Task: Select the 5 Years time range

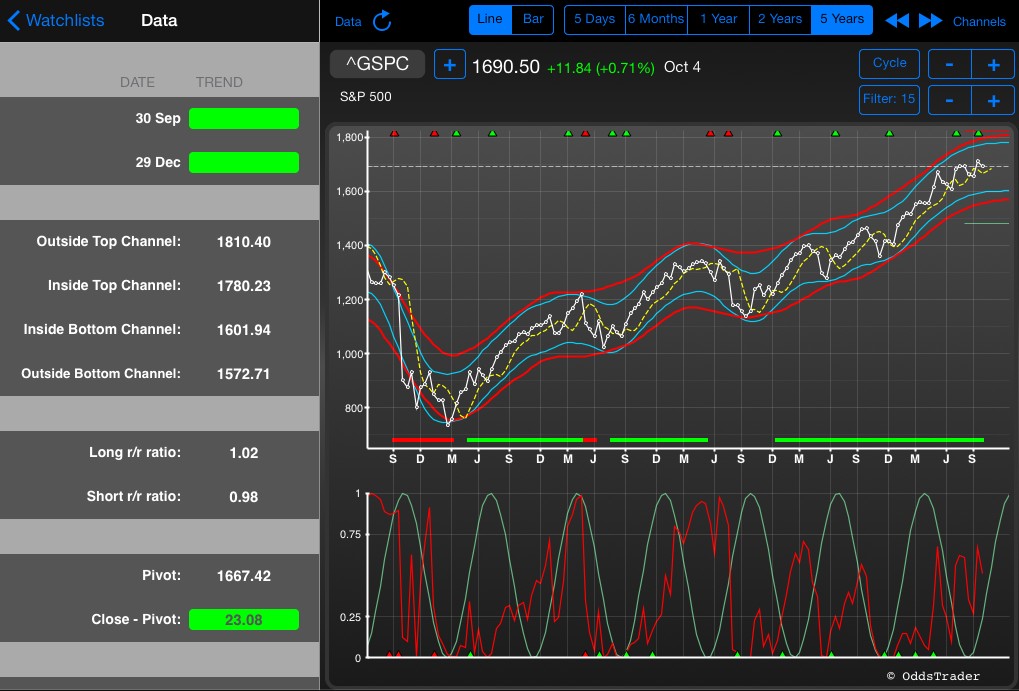Action: pos(841,19)
